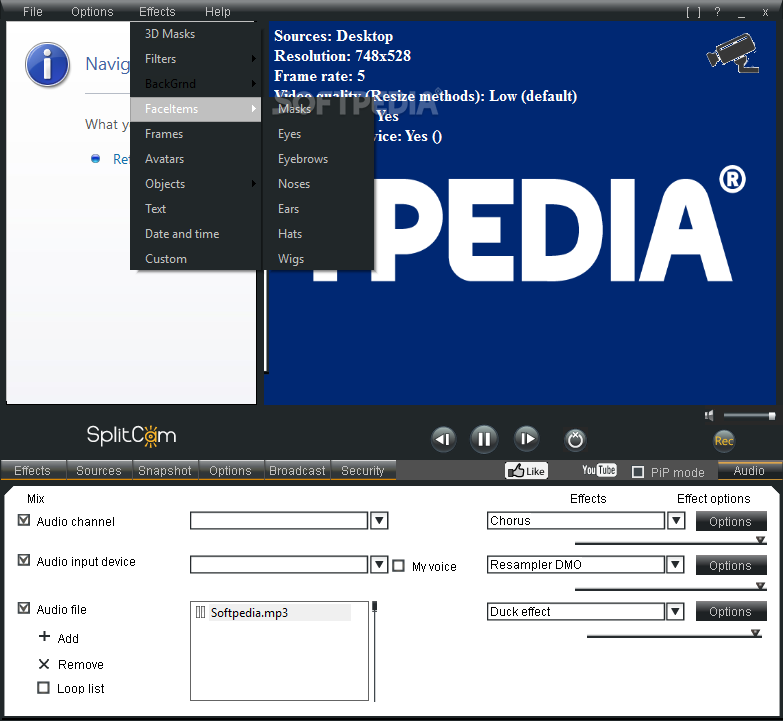Click the round timer icon button
The image size is (783, 721).
[x=575, y=440]
